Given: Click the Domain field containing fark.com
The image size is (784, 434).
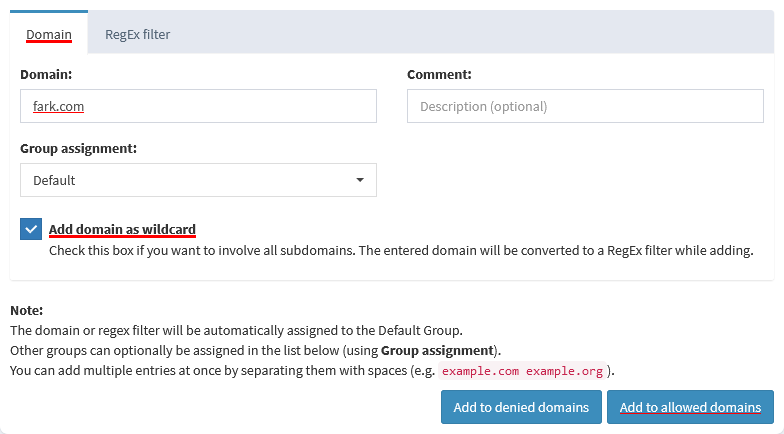Looking at the screenshot, I should coord(198,106).
